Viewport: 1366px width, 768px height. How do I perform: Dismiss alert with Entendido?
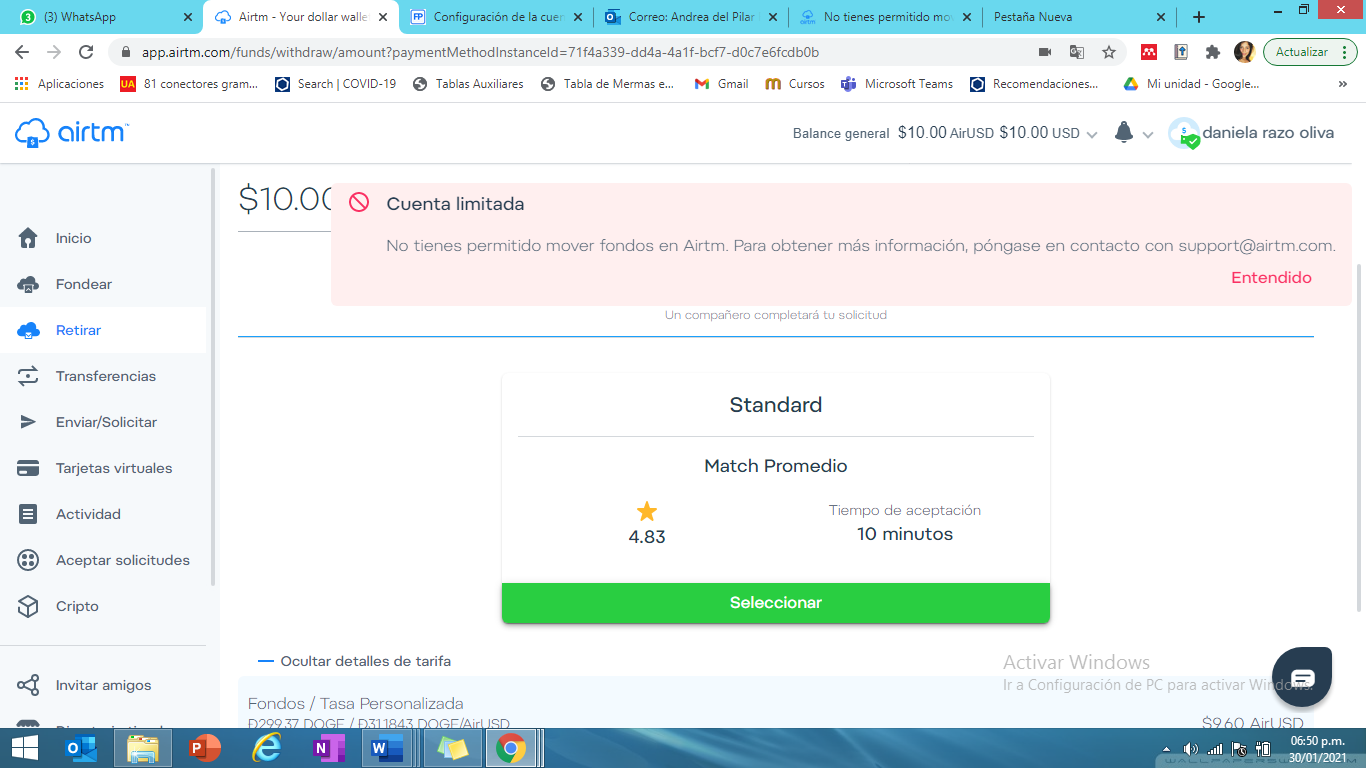(1271, 278)
